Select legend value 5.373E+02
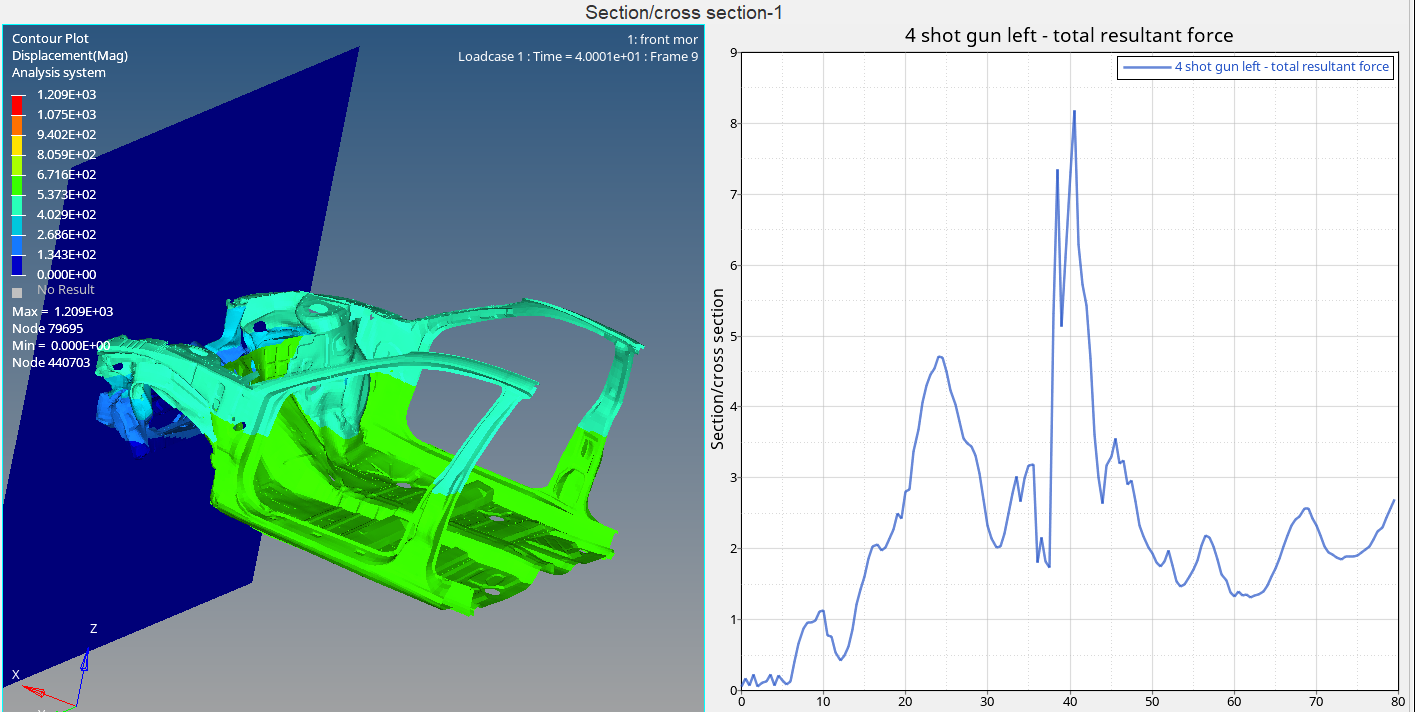1415x712 pixels. (67, 195)
